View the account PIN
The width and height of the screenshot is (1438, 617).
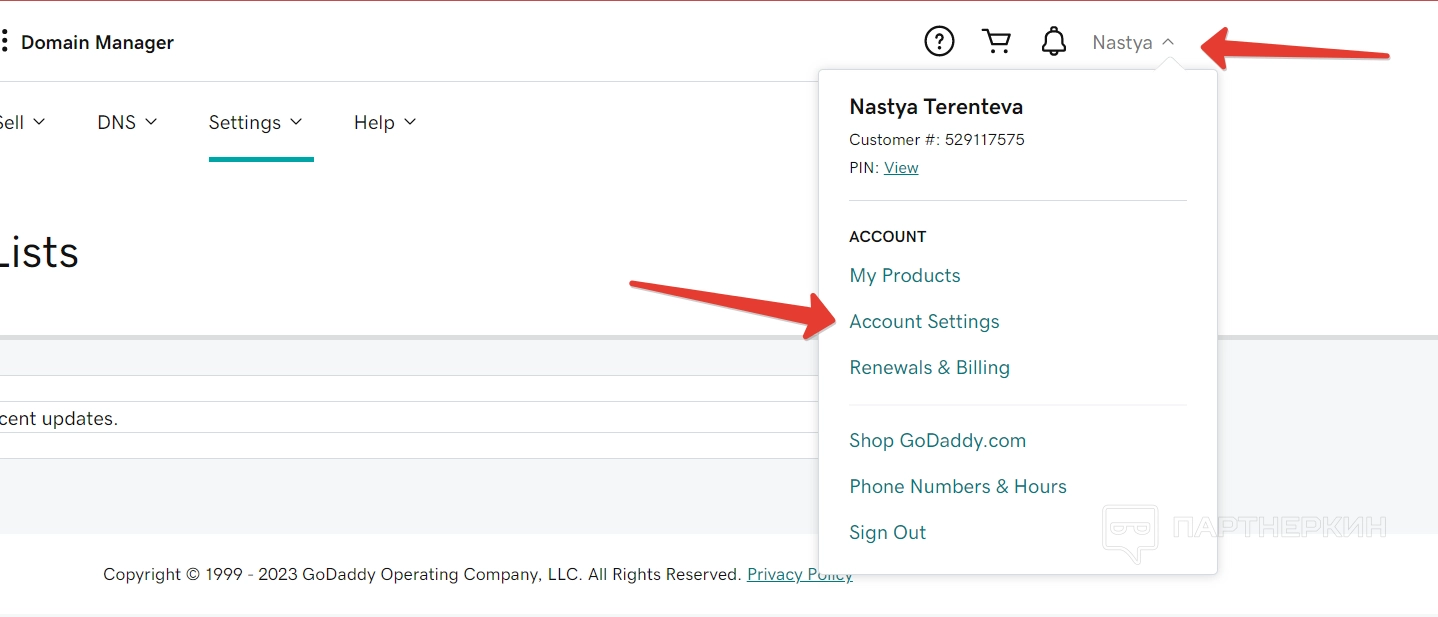[901, 168]
